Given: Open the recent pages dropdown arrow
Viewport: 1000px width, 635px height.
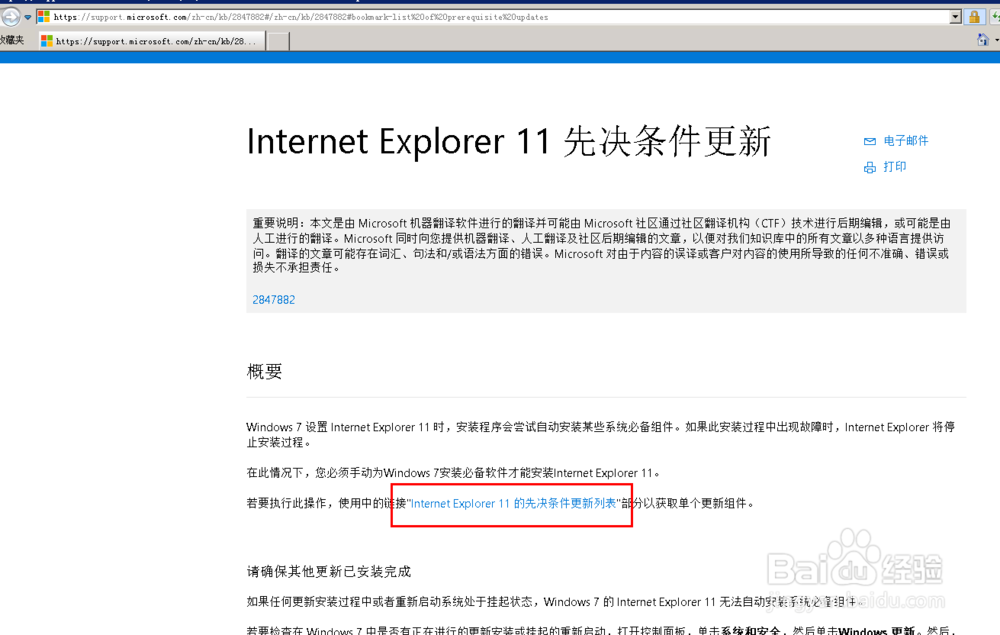Looking at the screenshot, I should tap(27, 17).
